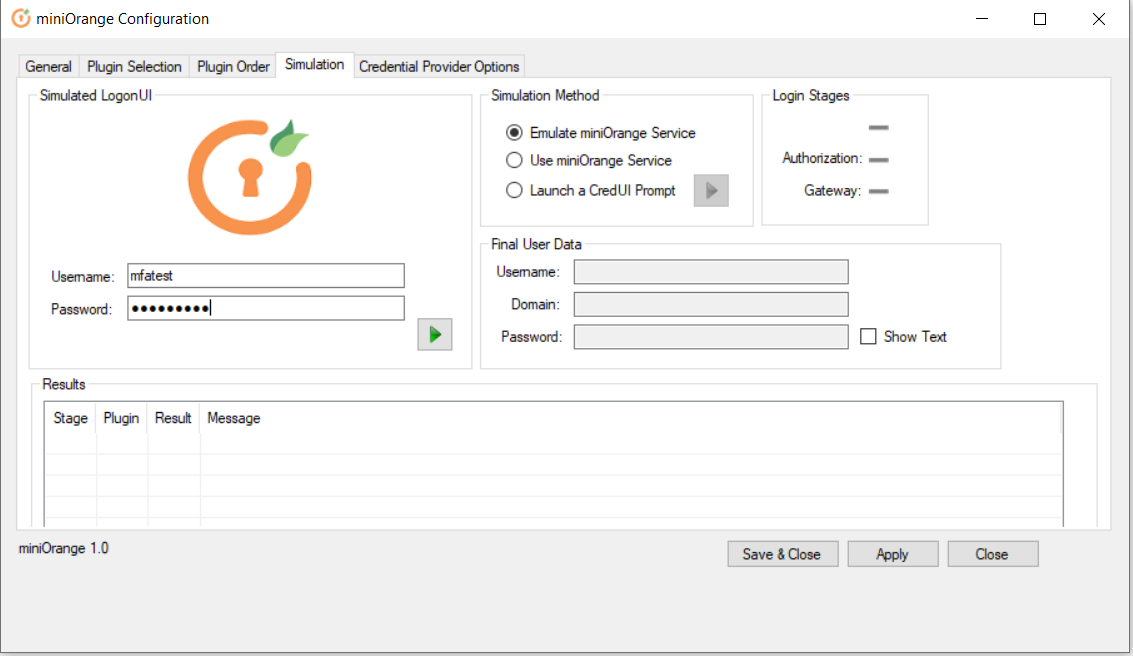Click the Plugin column header in Results
The image size is (1133, 656).
point(121,418)
